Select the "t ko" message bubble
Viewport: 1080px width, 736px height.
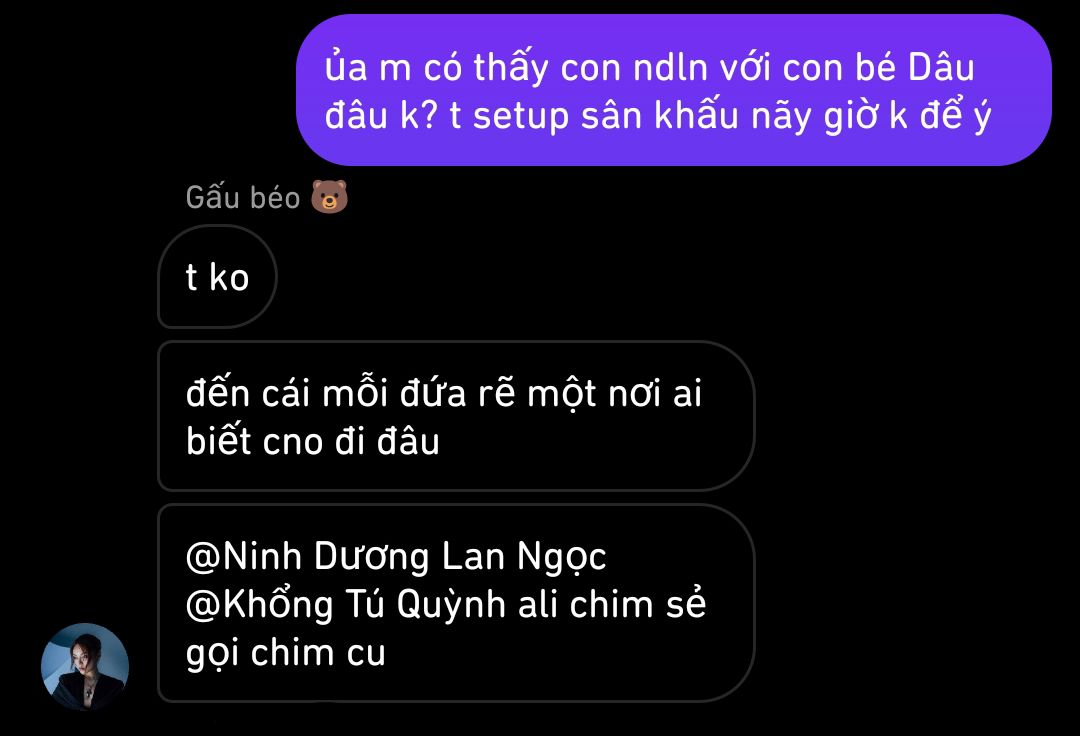[x=217, y=277]
